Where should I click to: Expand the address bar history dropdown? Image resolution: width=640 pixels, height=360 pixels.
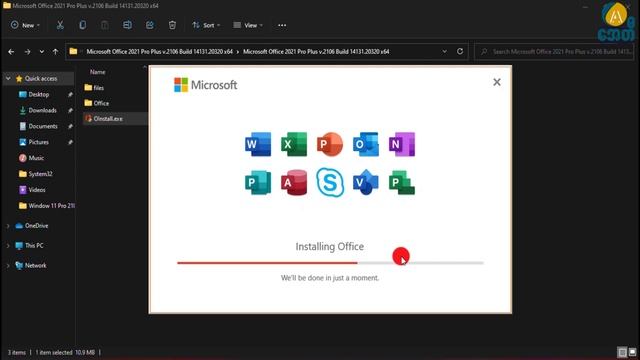444,51
